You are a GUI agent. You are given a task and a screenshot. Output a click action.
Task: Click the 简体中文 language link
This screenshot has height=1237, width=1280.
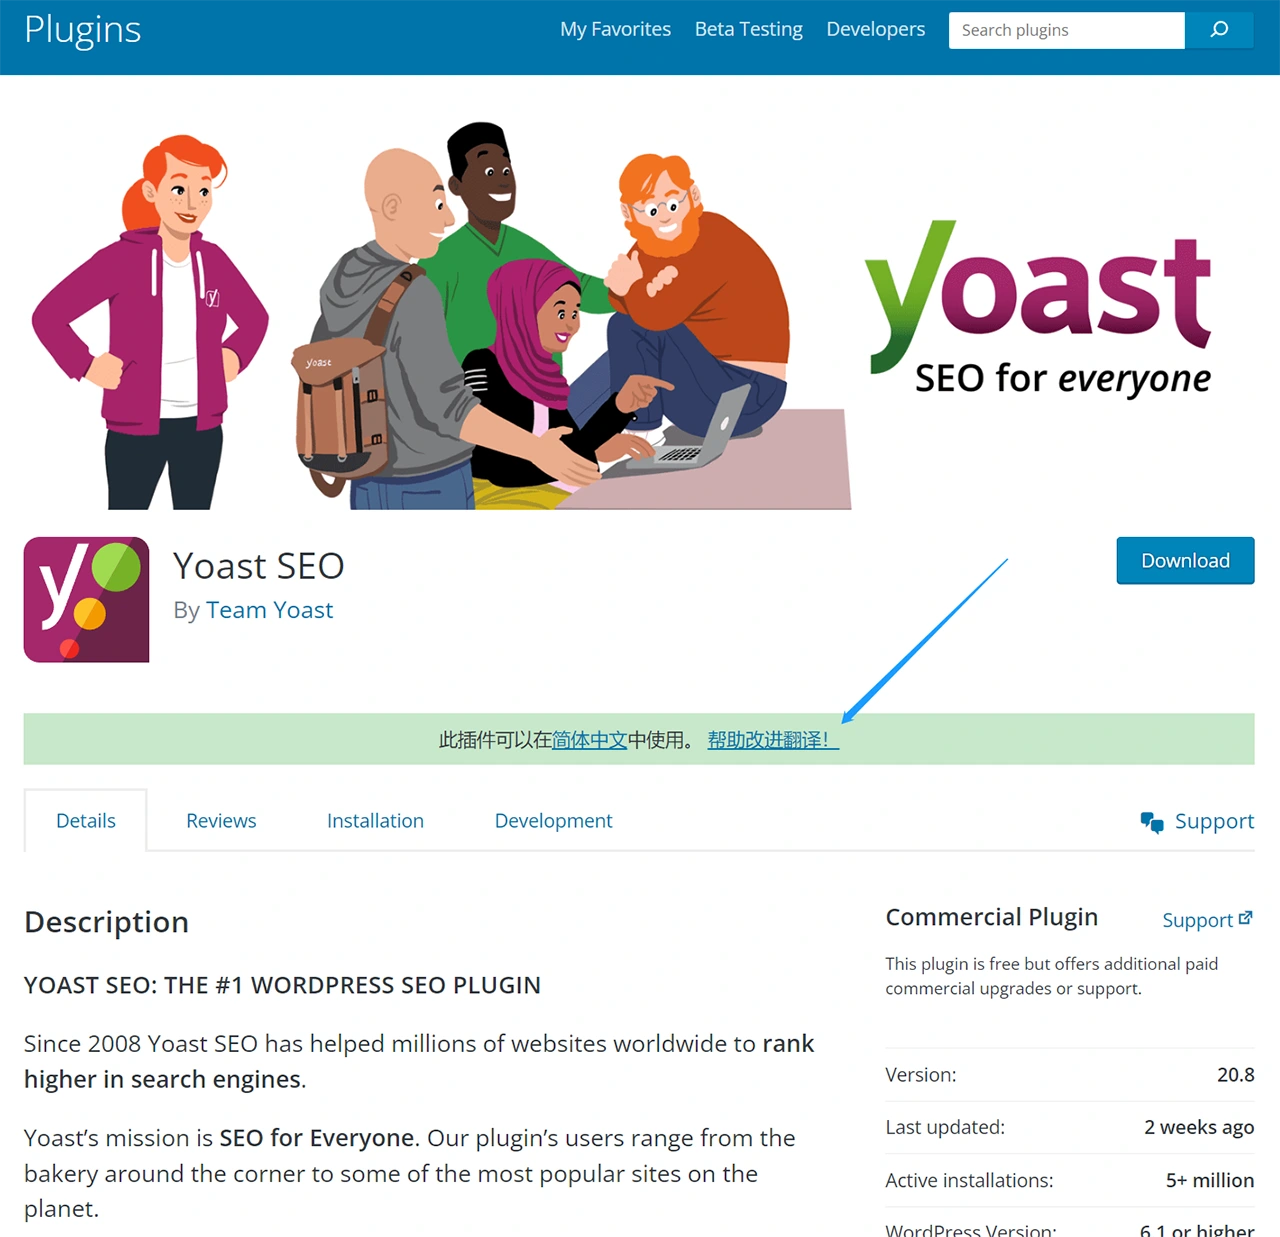click(x=590, y=740)
